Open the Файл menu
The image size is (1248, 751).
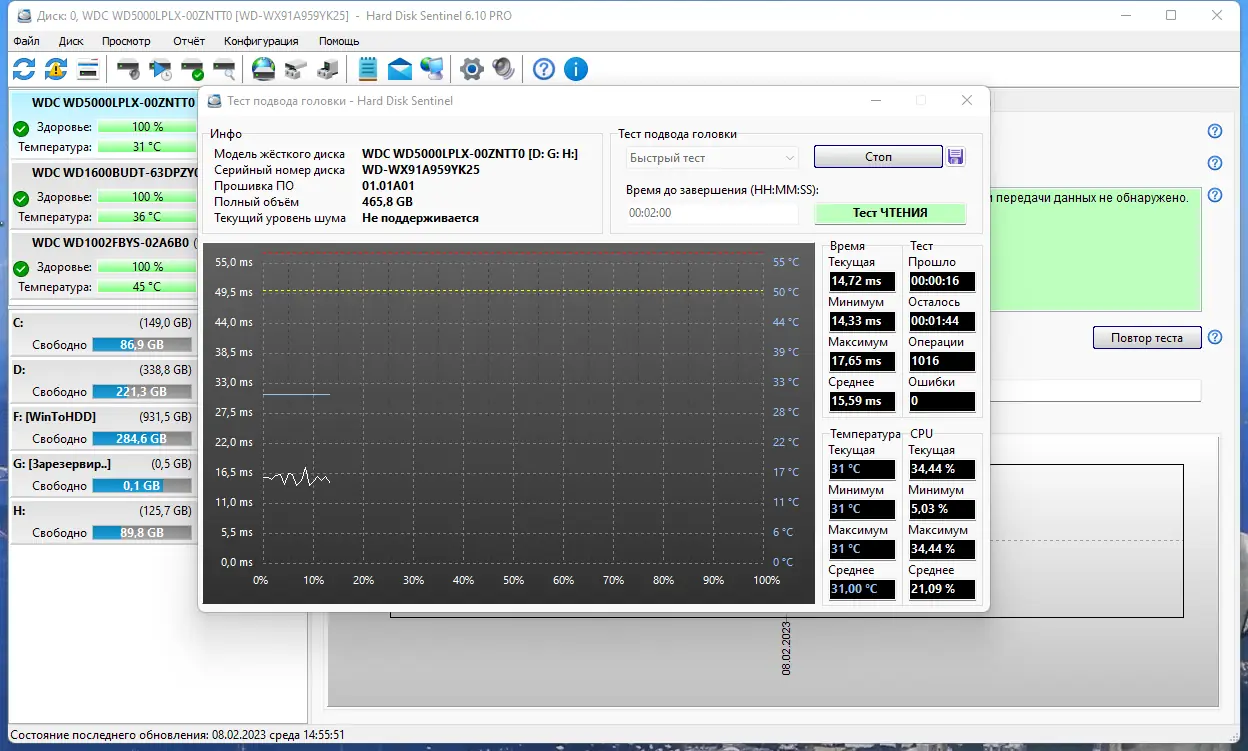tap(27, 41)
